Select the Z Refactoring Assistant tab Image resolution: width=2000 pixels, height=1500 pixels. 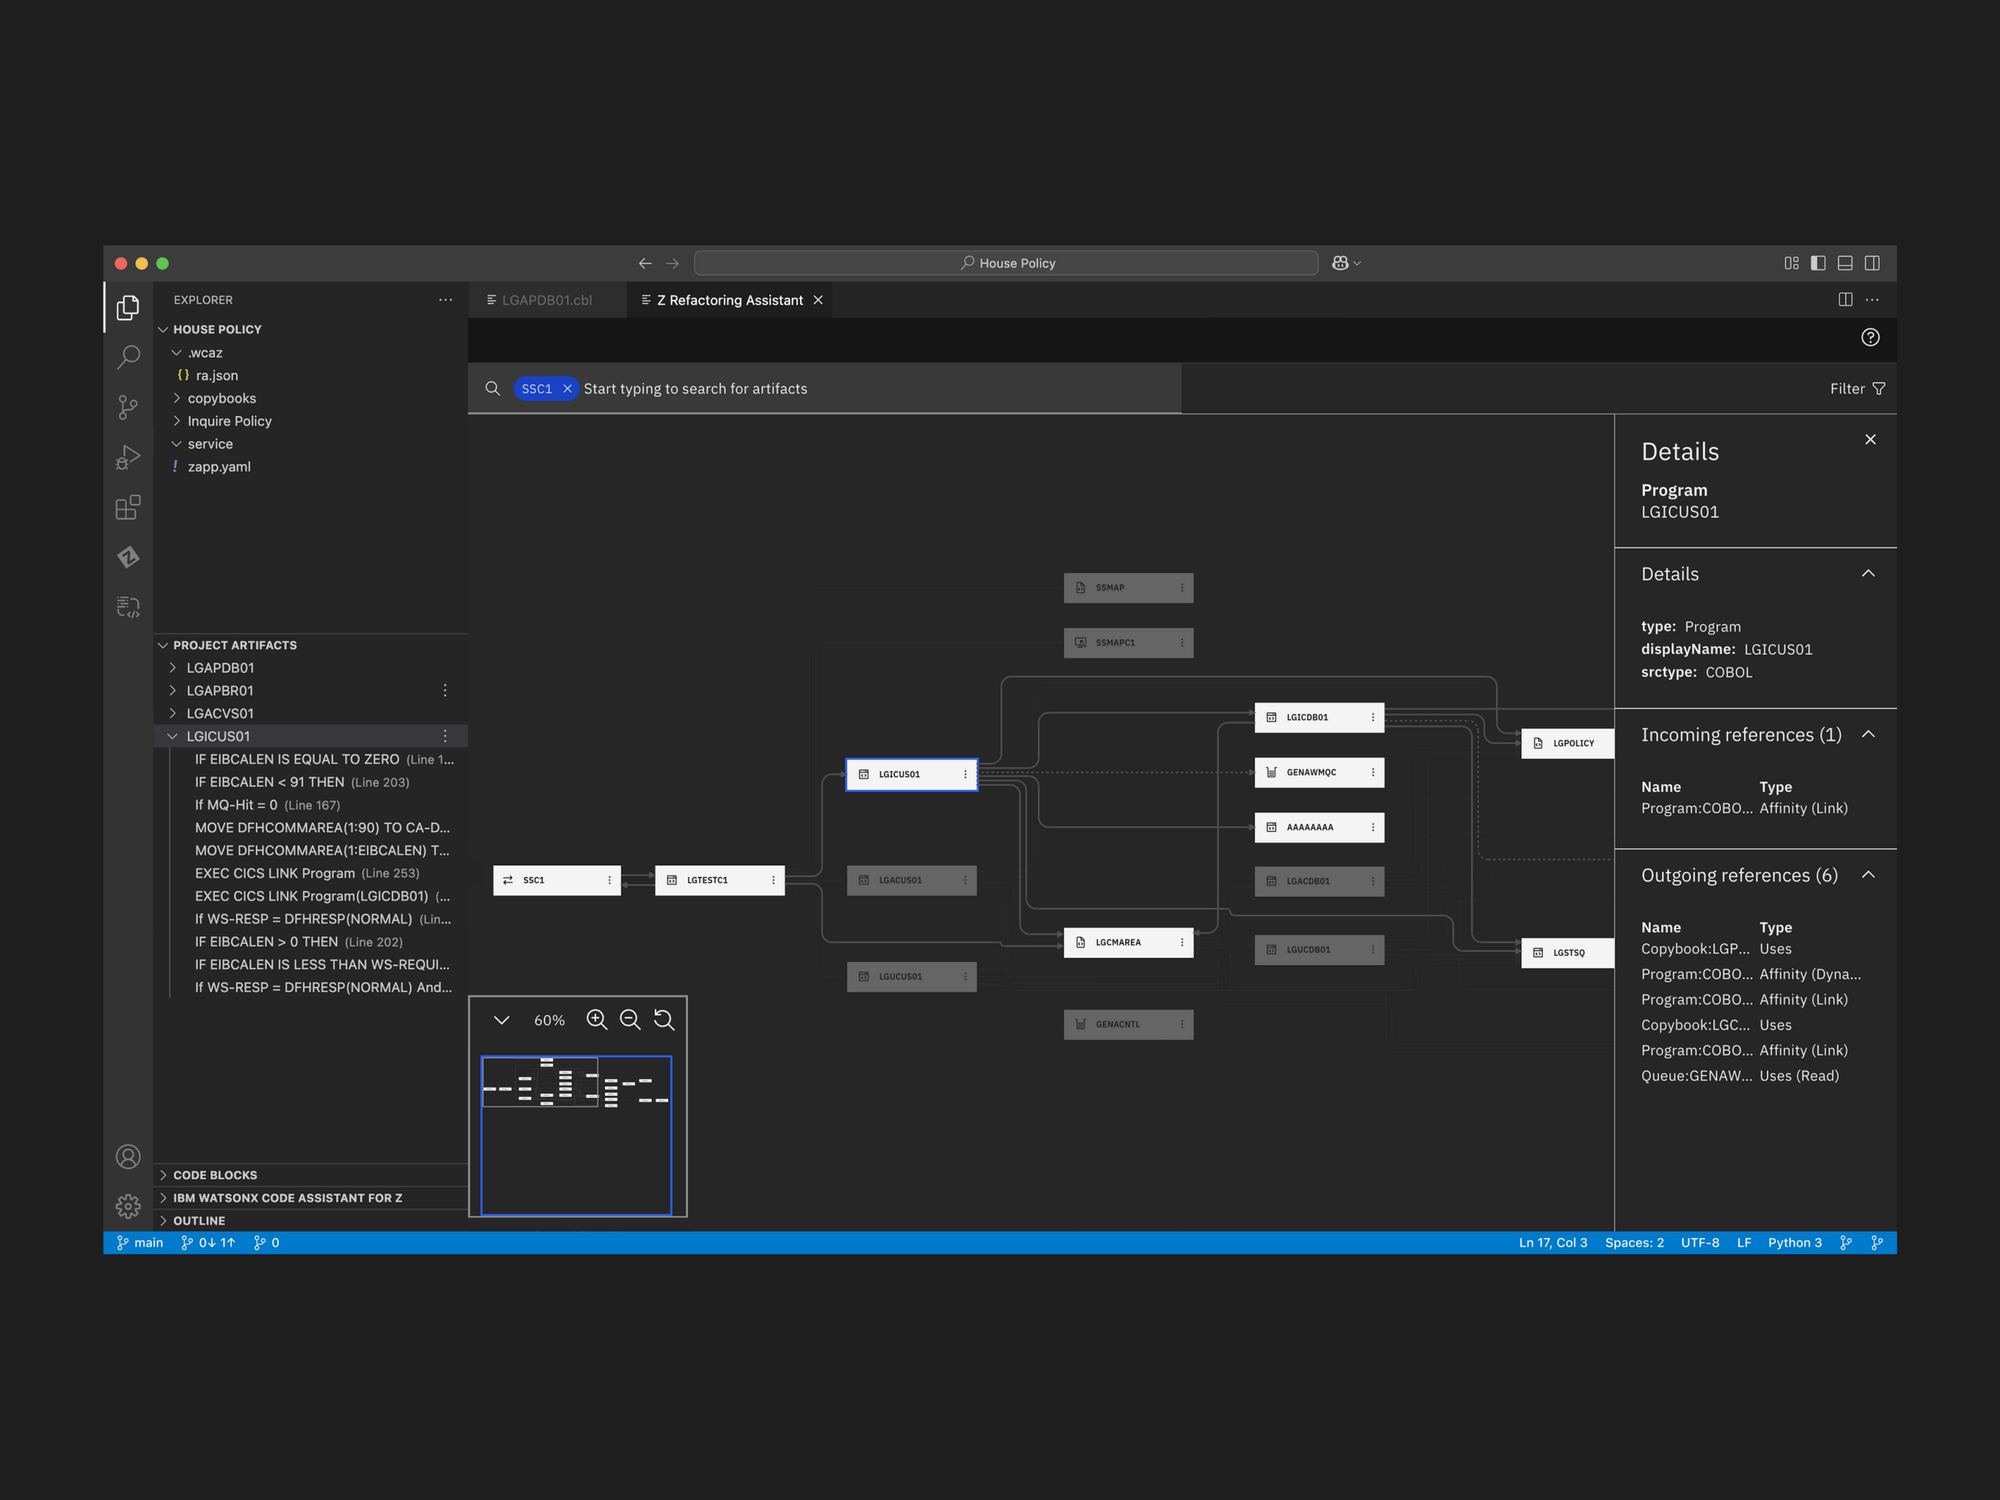click(729, 300)
